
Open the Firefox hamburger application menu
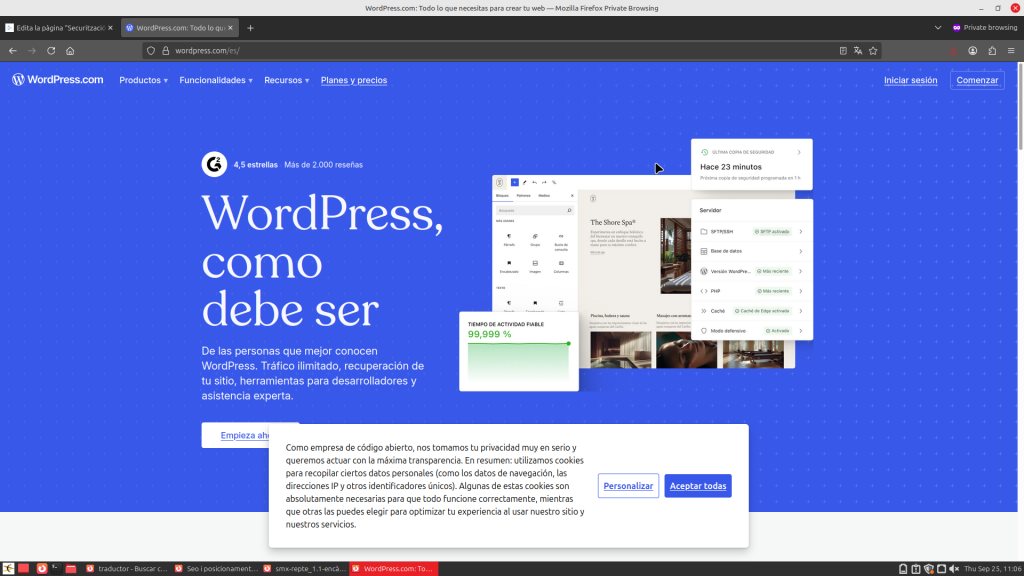coord(1010,50)
